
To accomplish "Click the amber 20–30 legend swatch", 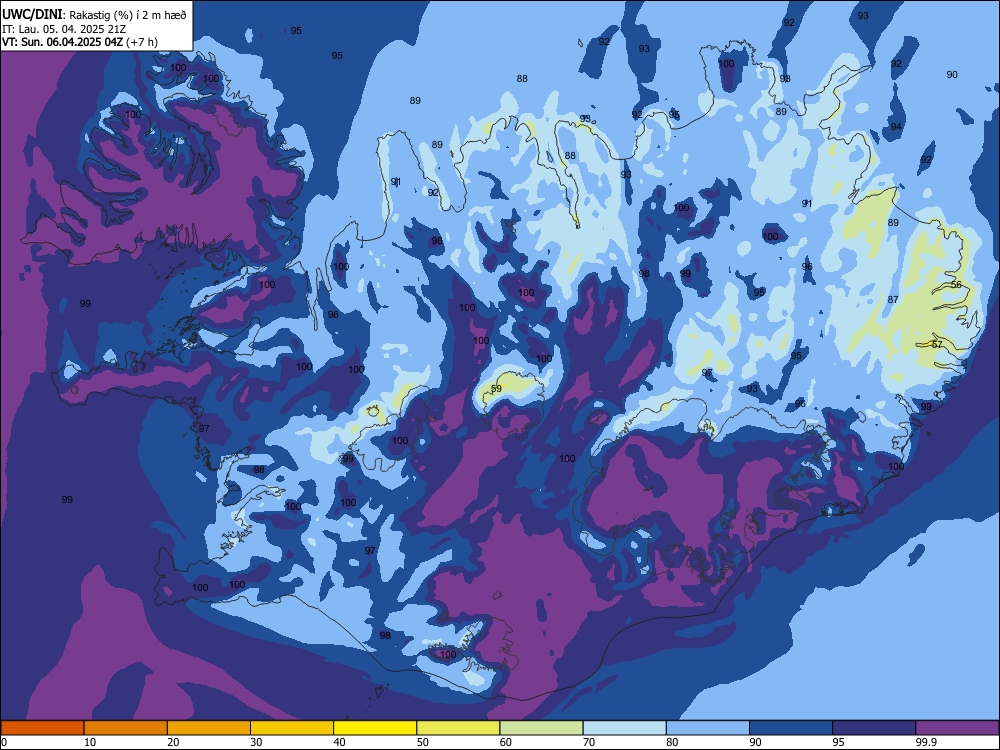I will (x=209, y=728).
